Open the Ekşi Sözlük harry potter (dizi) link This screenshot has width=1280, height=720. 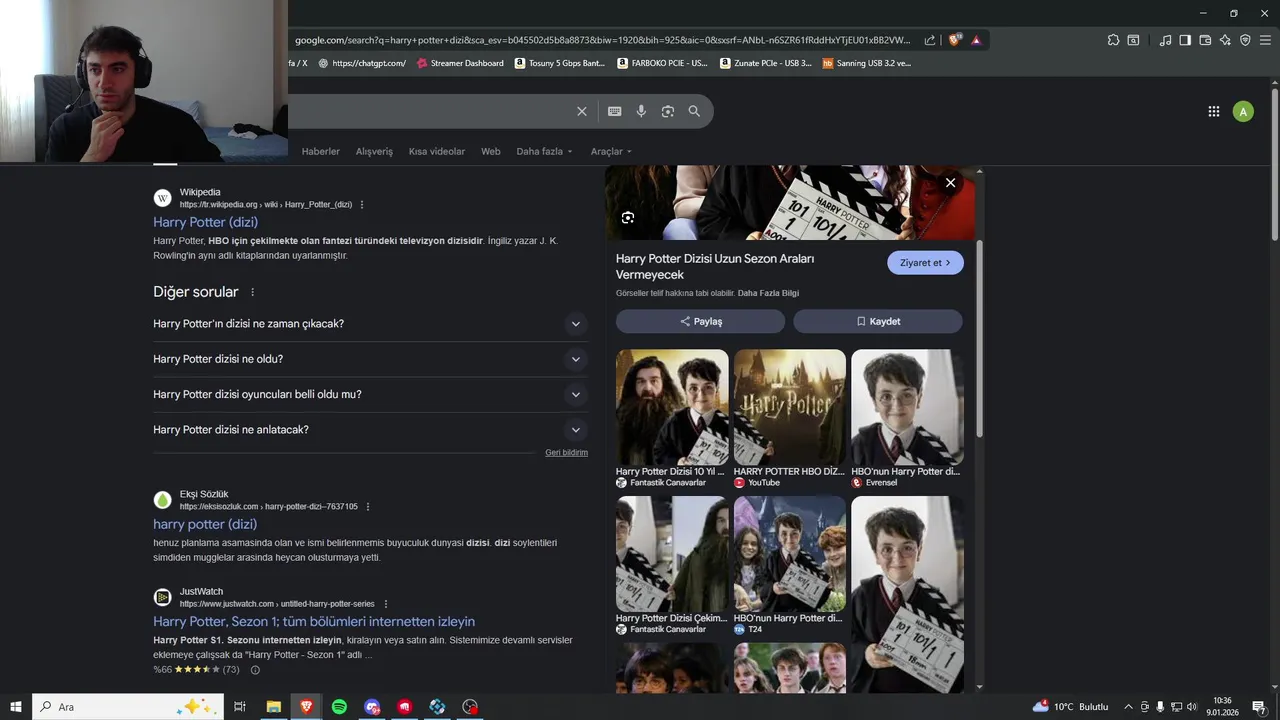point(205,524)
